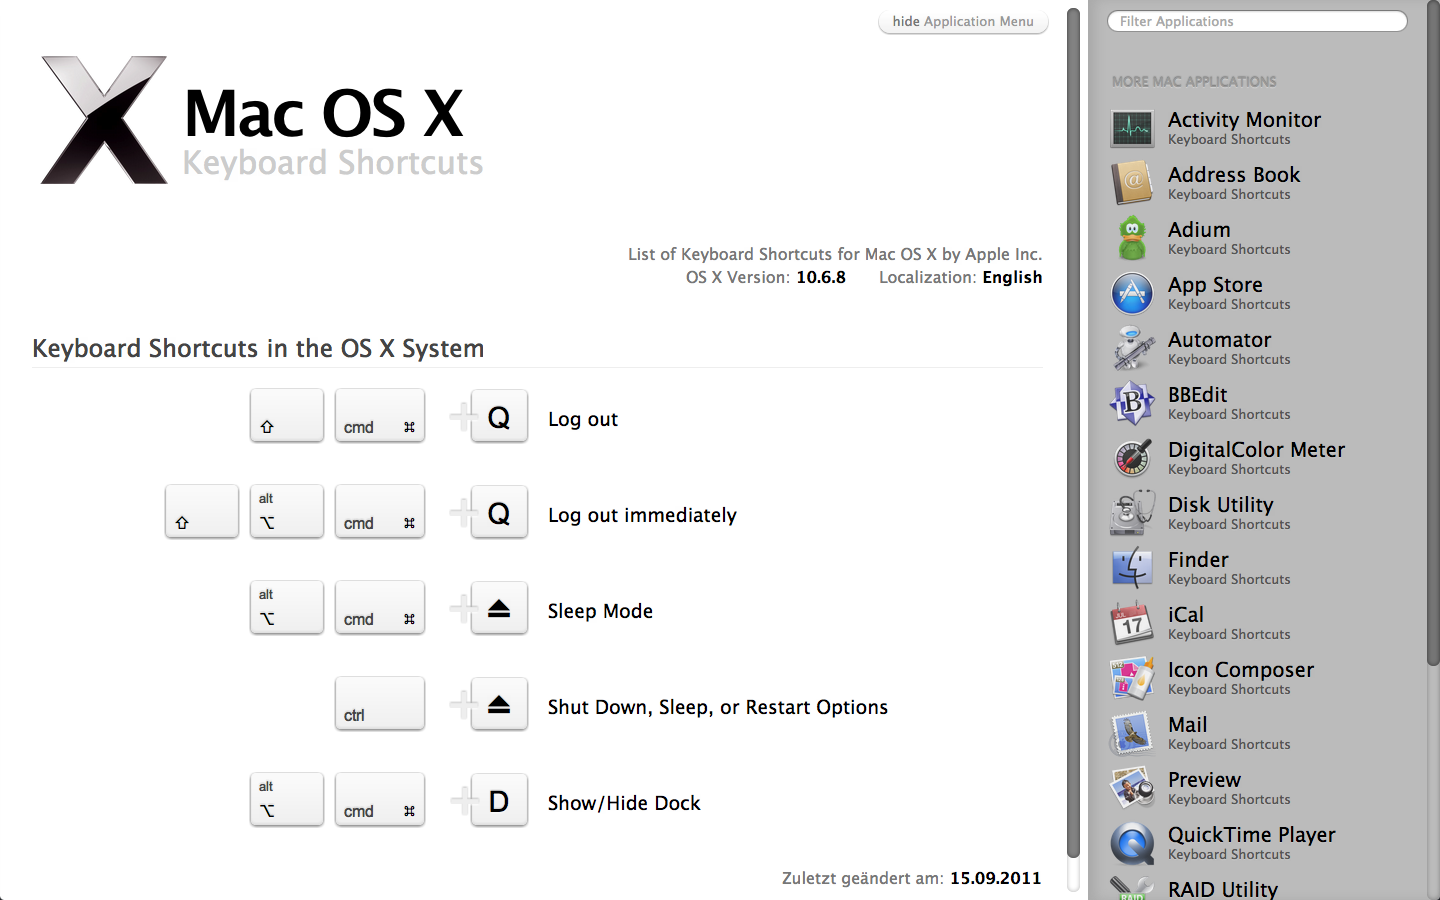
Task: View Automator keyboard shortcuts
Action: 1229,348
